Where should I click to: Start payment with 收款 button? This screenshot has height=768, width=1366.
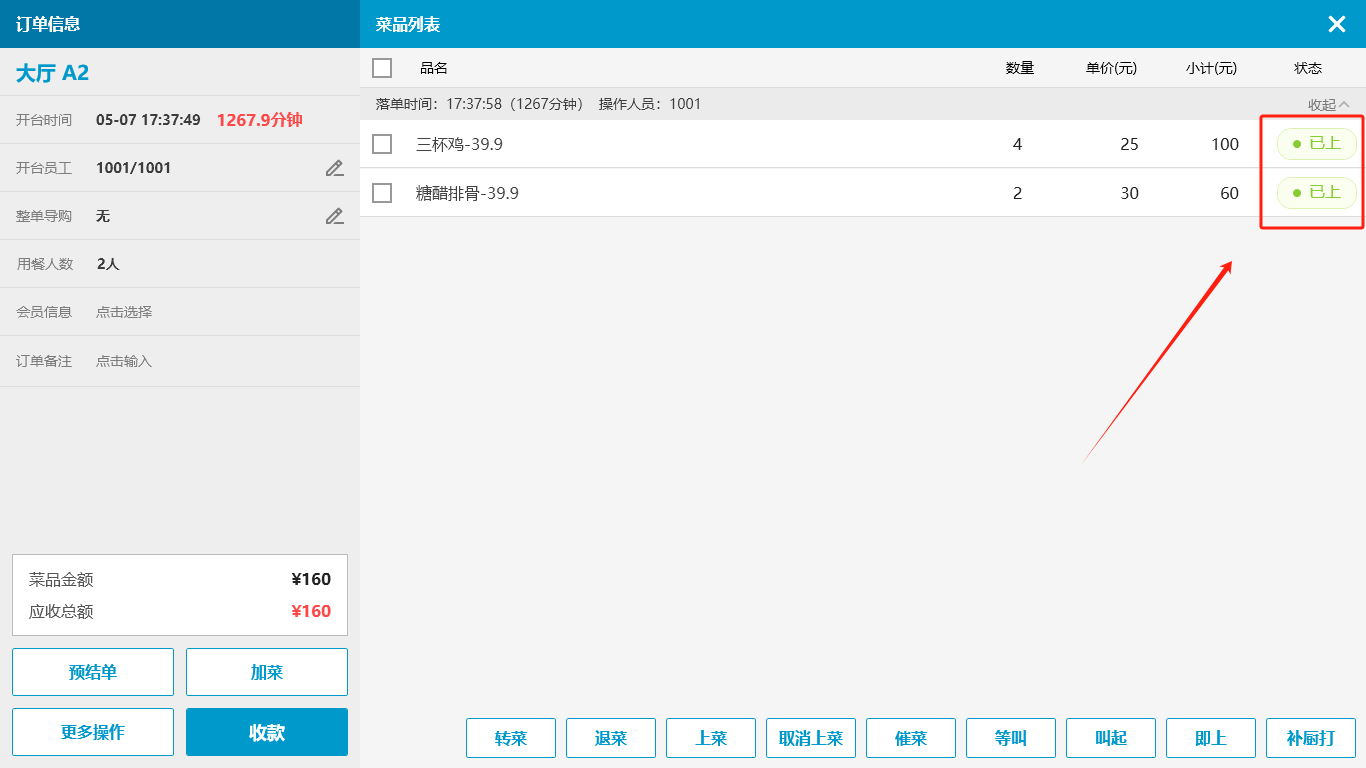click(267, 732)
